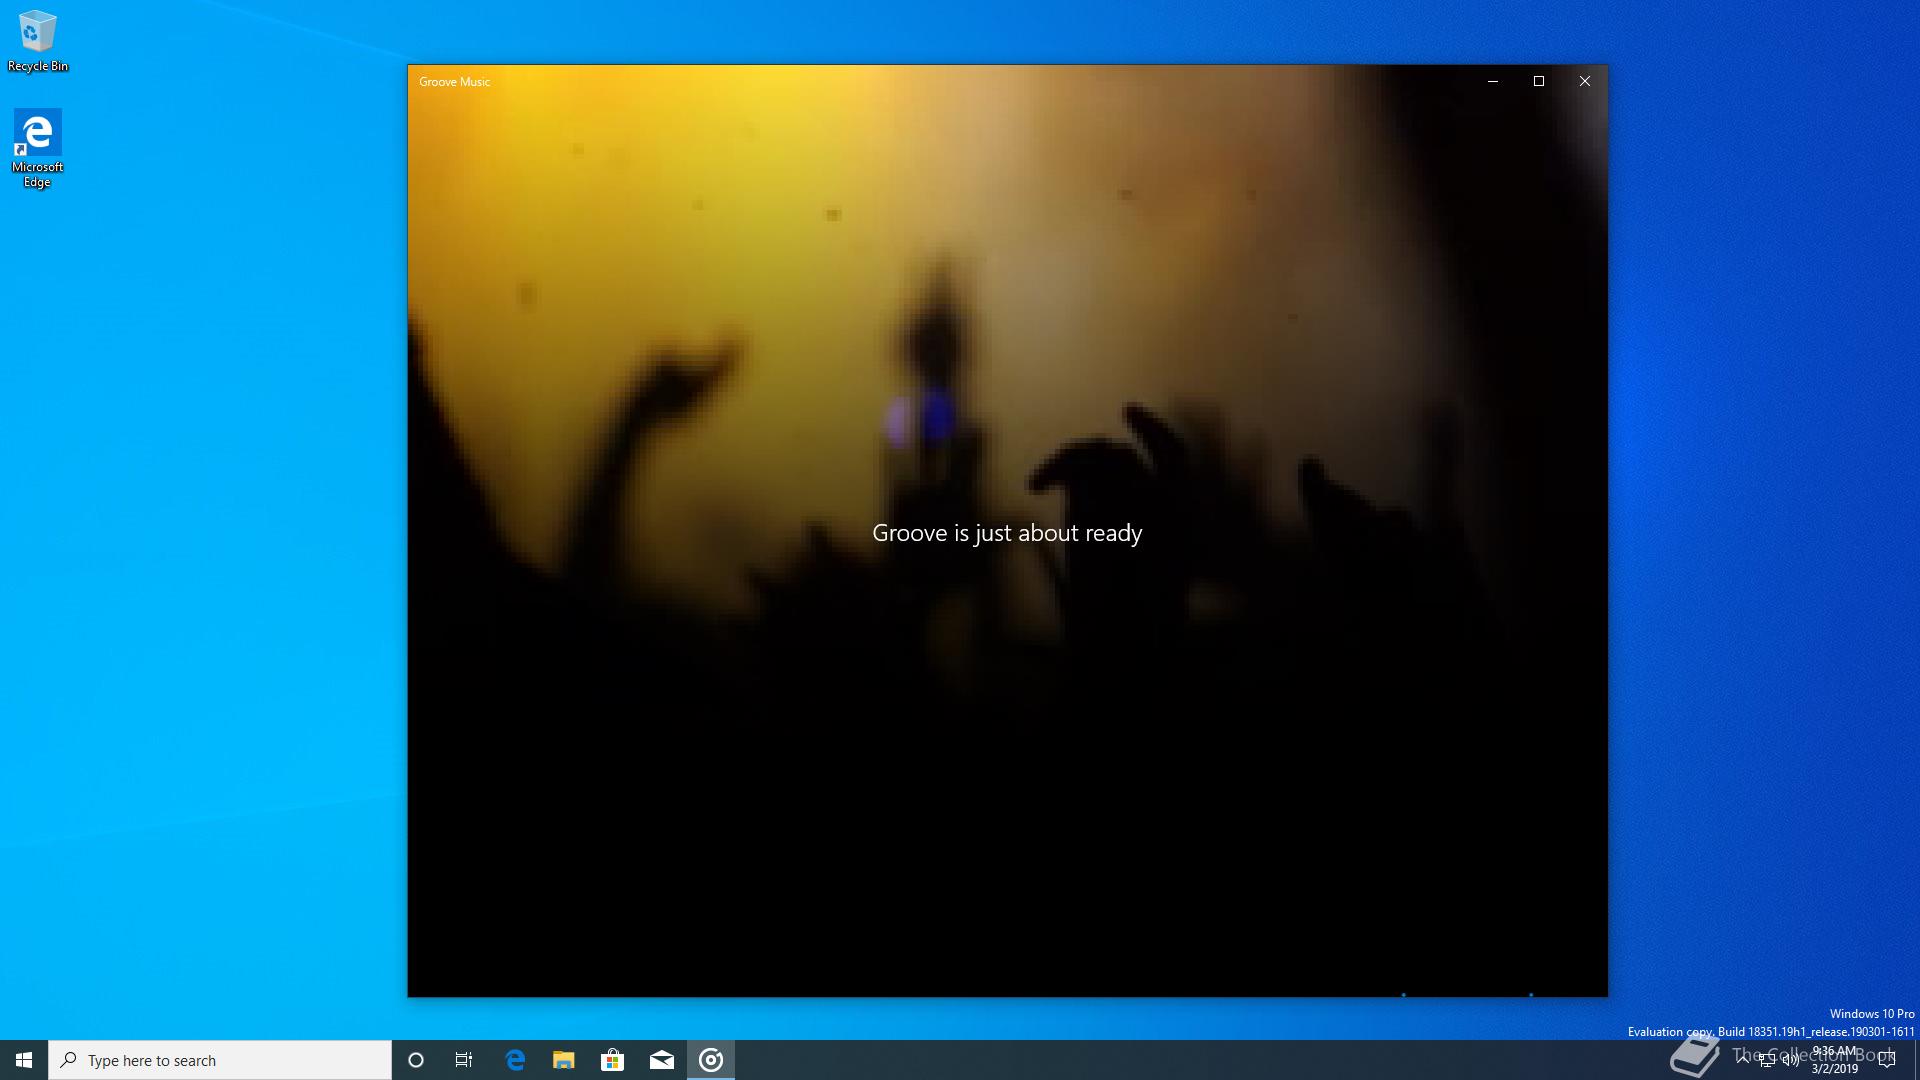Click the 'Groove Music' window title

455,82
